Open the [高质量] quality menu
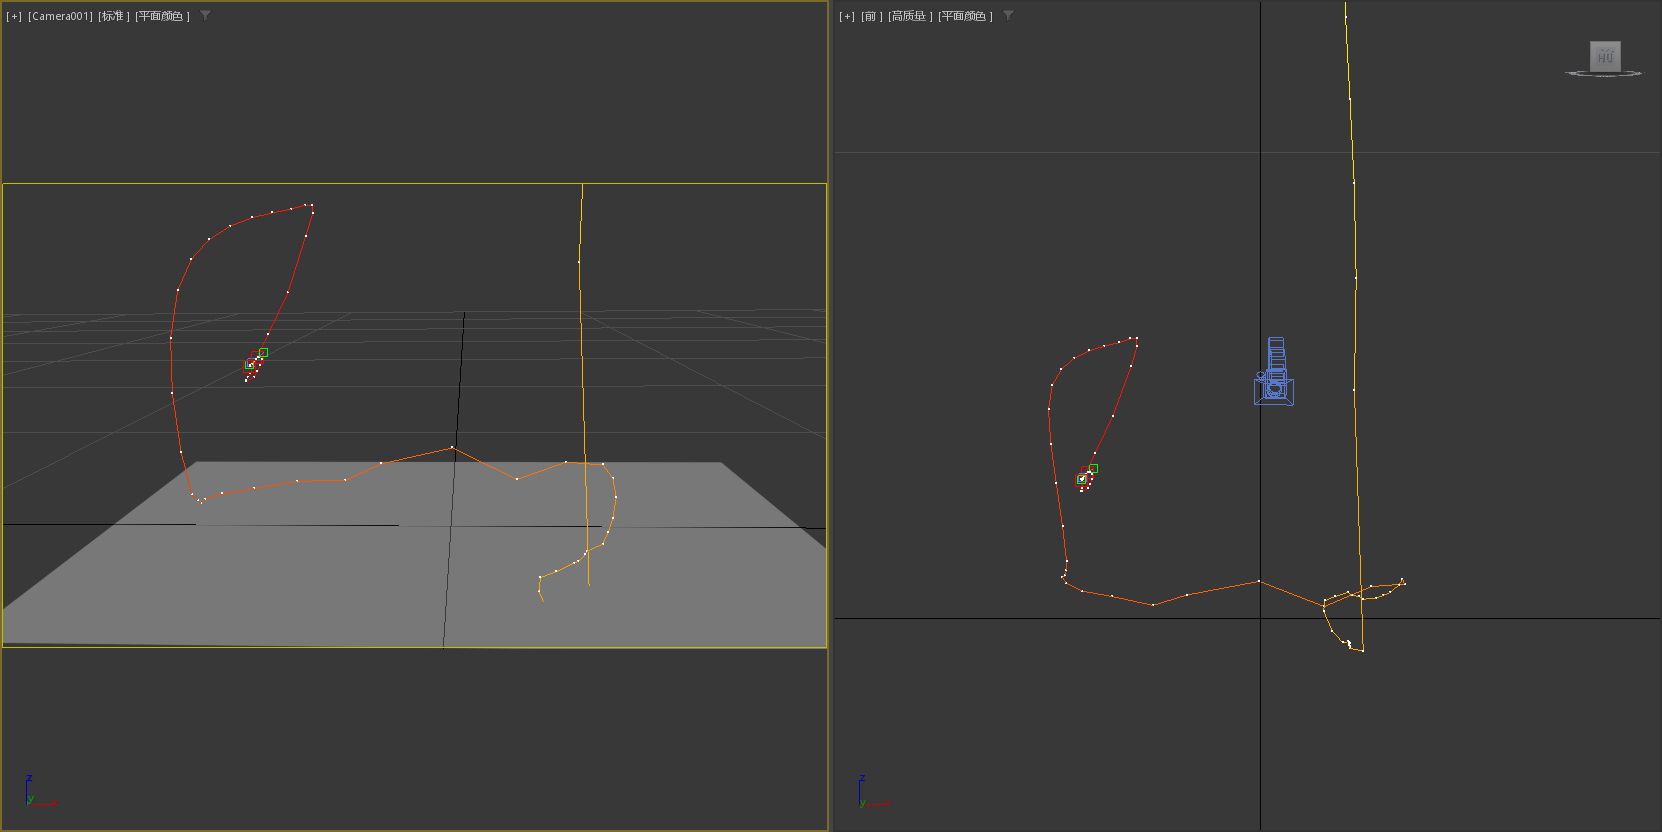1662x832 pixels. pos(910,16)
